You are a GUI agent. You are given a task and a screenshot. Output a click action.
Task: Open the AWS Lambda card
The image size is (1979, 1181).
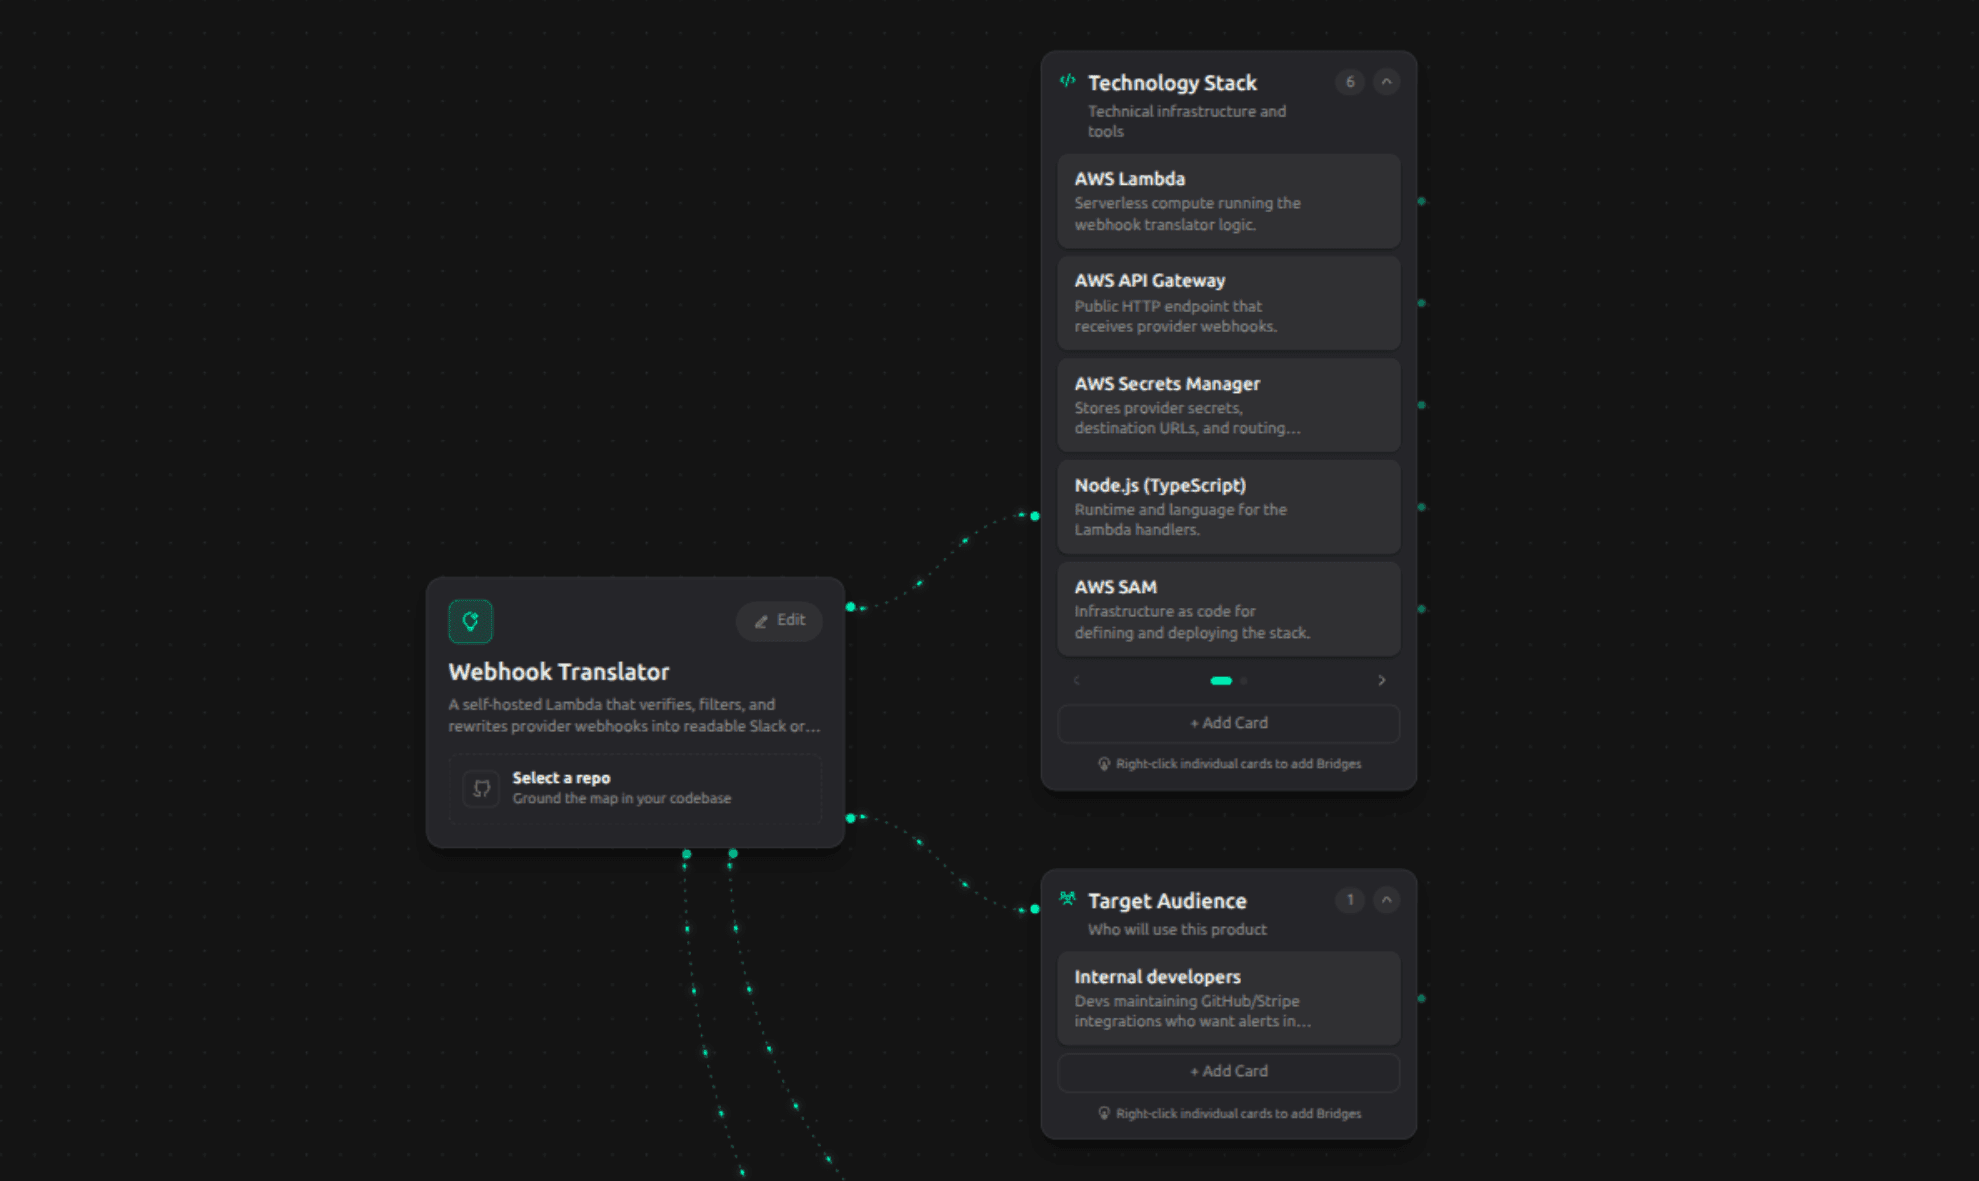click(x=1229, y=201)
